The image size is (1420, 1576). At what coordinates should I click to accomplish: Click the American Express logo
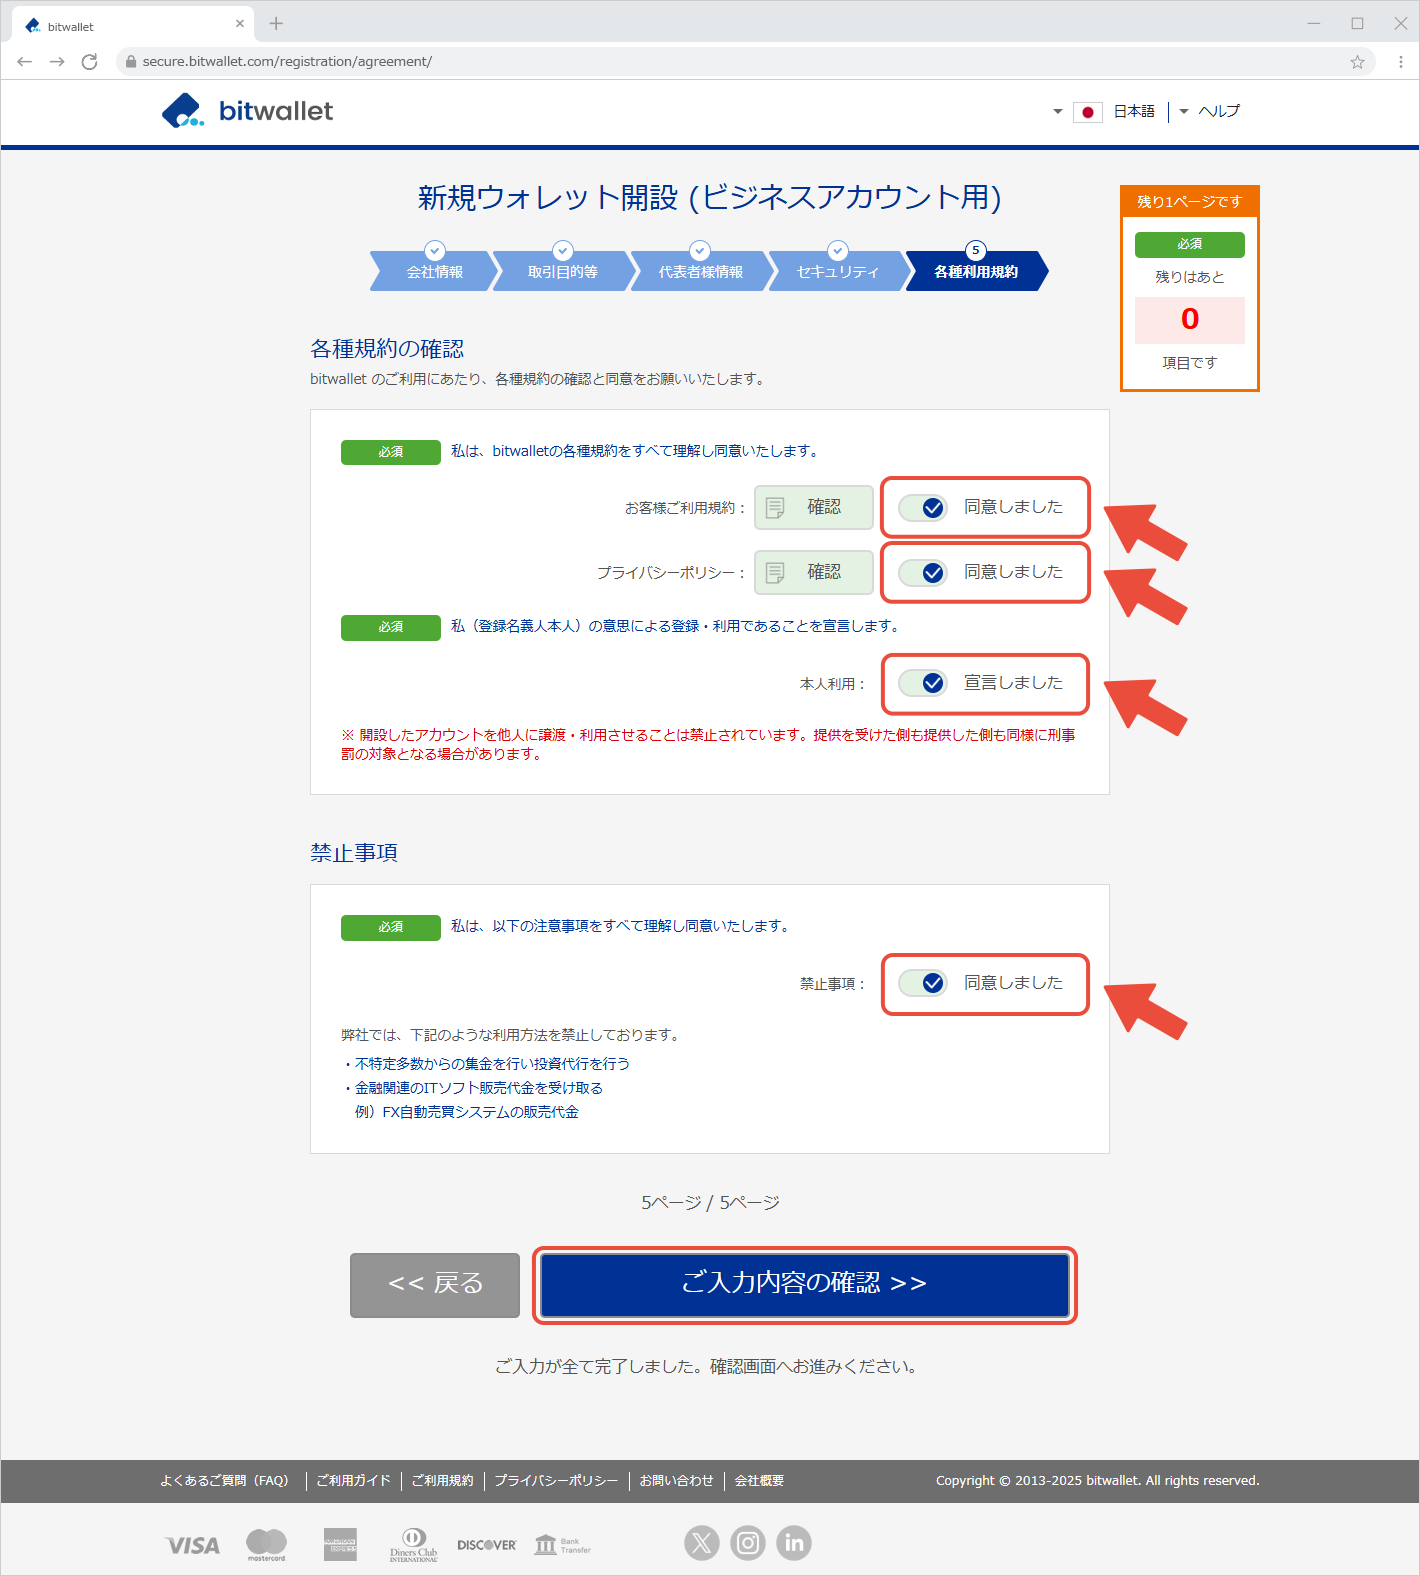click(x=340, y=1544)
